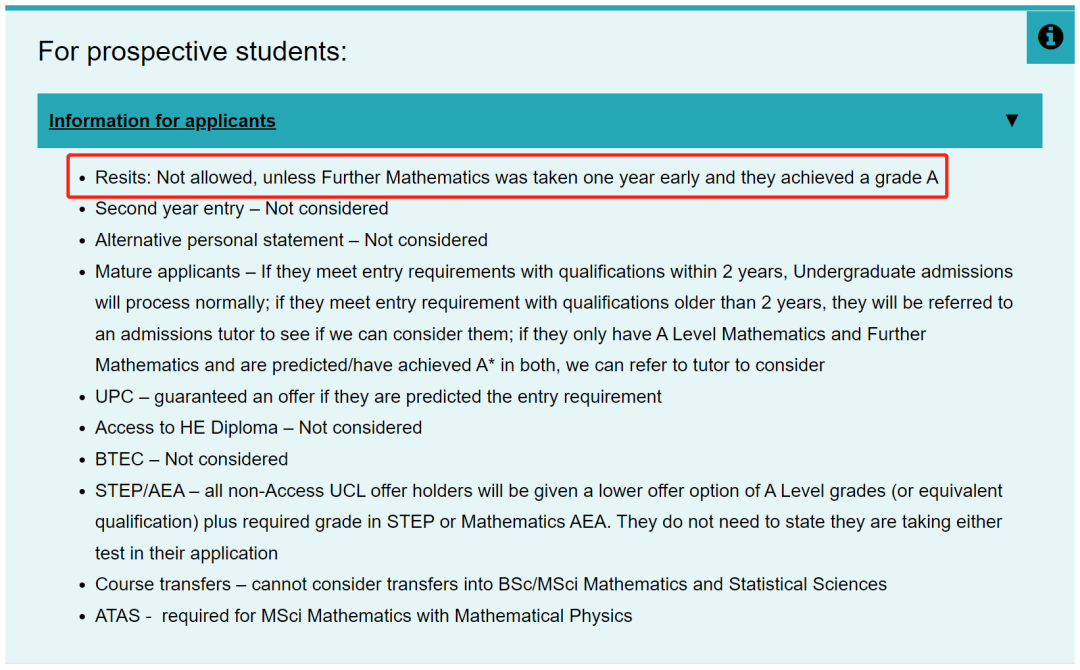Click 'test in their application' line
Image resolution: width=1080 pixels, height=670 pixels.
tap(186, 554)
